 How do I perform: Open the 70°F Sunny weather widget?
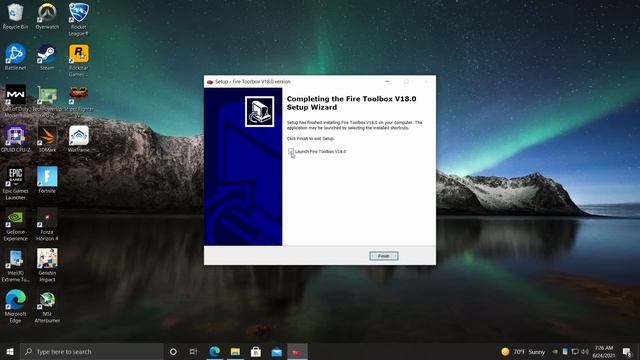(x=523, y=351)
